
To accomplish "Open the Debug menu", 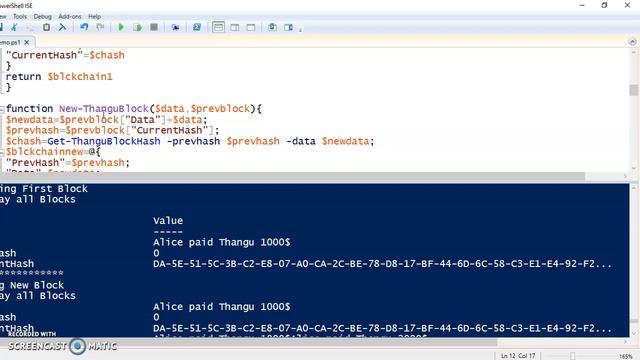I will pyautogui.click(x=42, y=16).
